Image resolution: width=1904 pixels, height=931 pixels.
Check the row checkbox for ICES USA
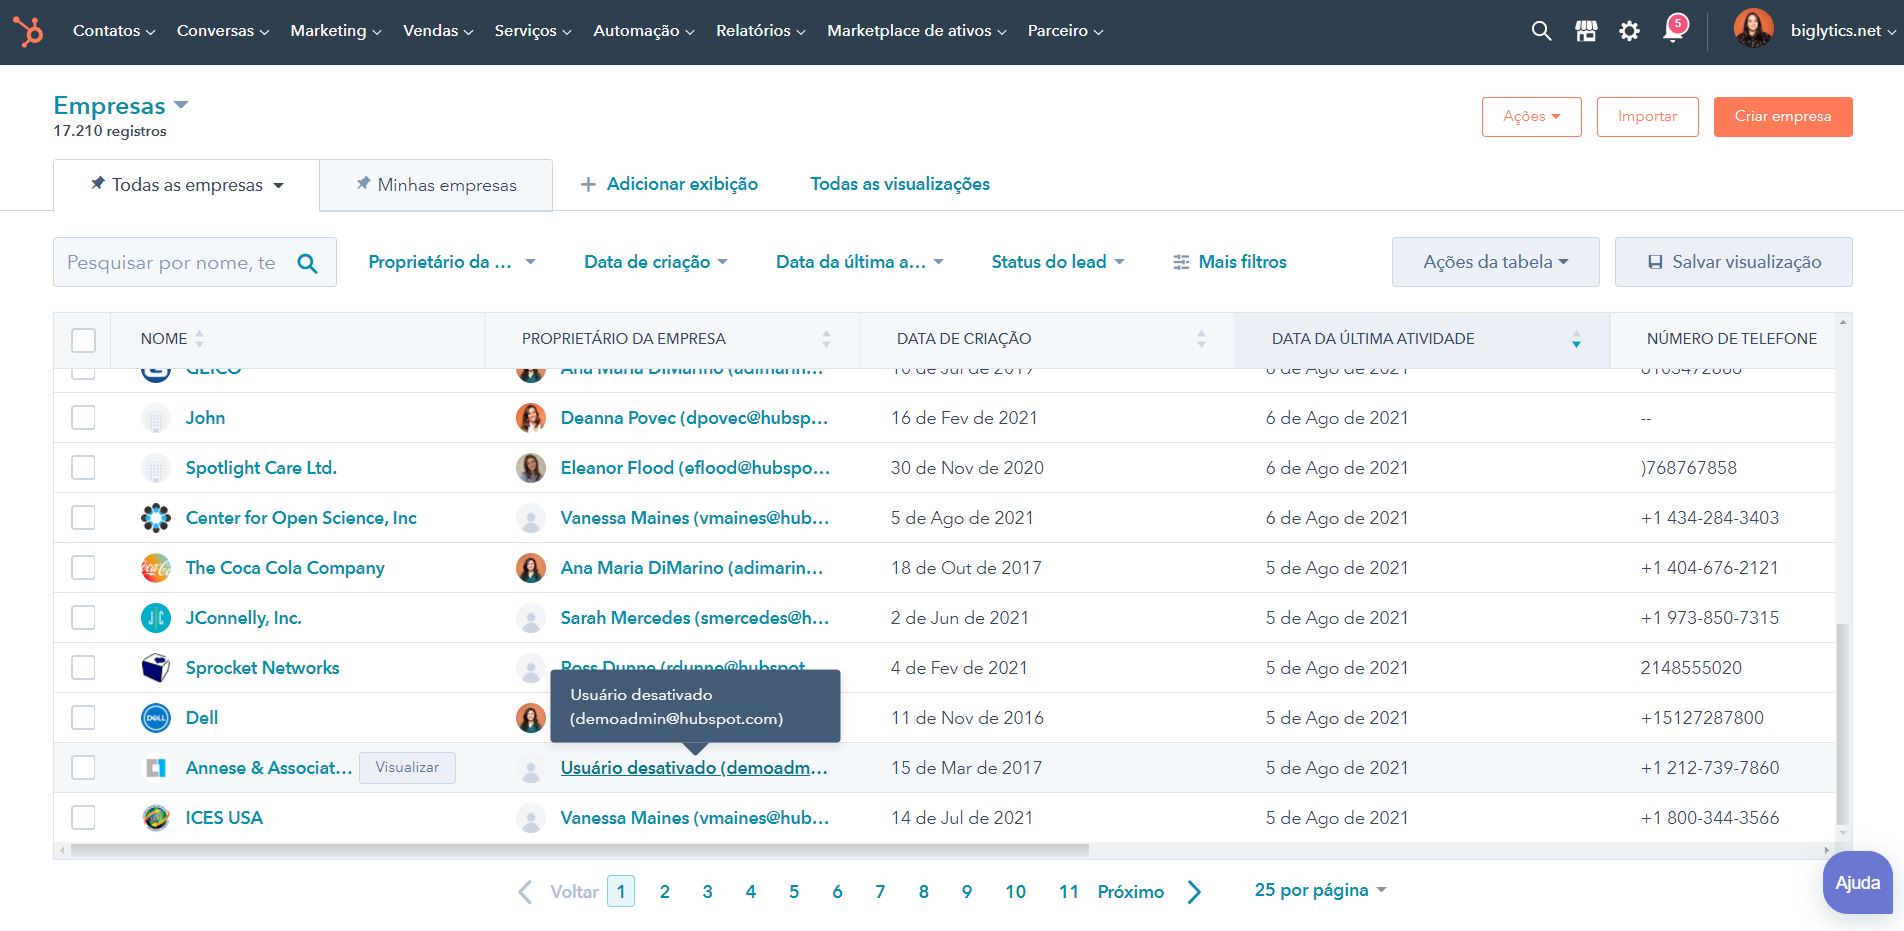(x=83, y=817)
